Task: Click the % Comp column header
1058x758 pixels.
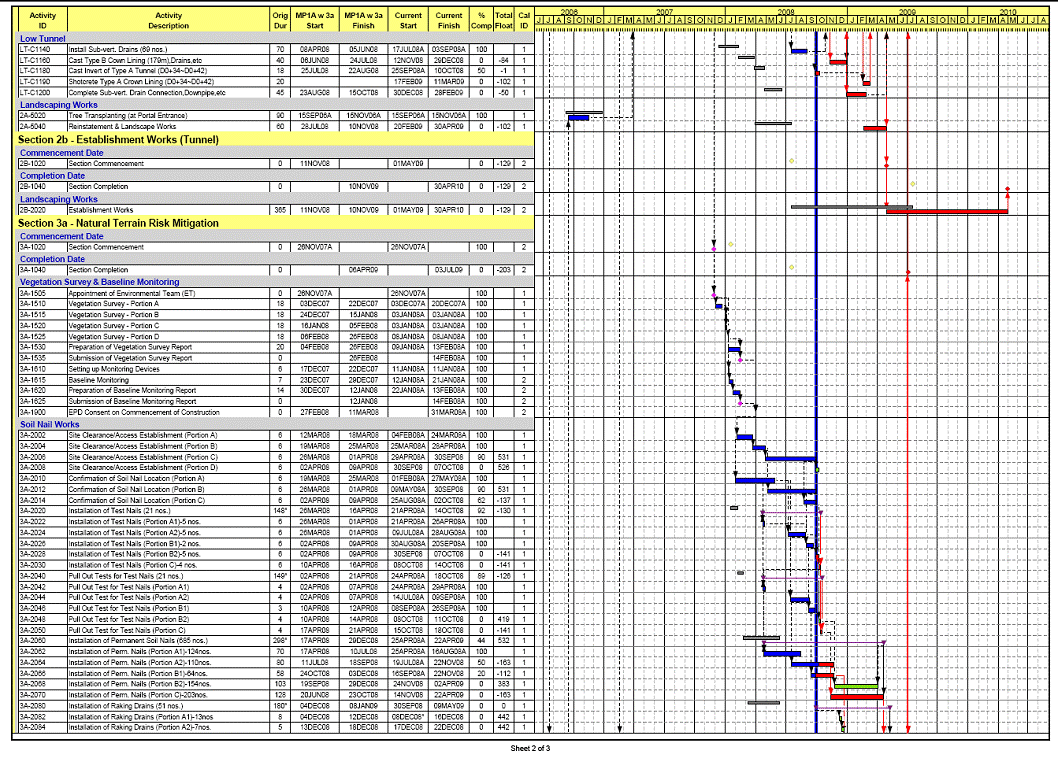Action: coord(482,20)
